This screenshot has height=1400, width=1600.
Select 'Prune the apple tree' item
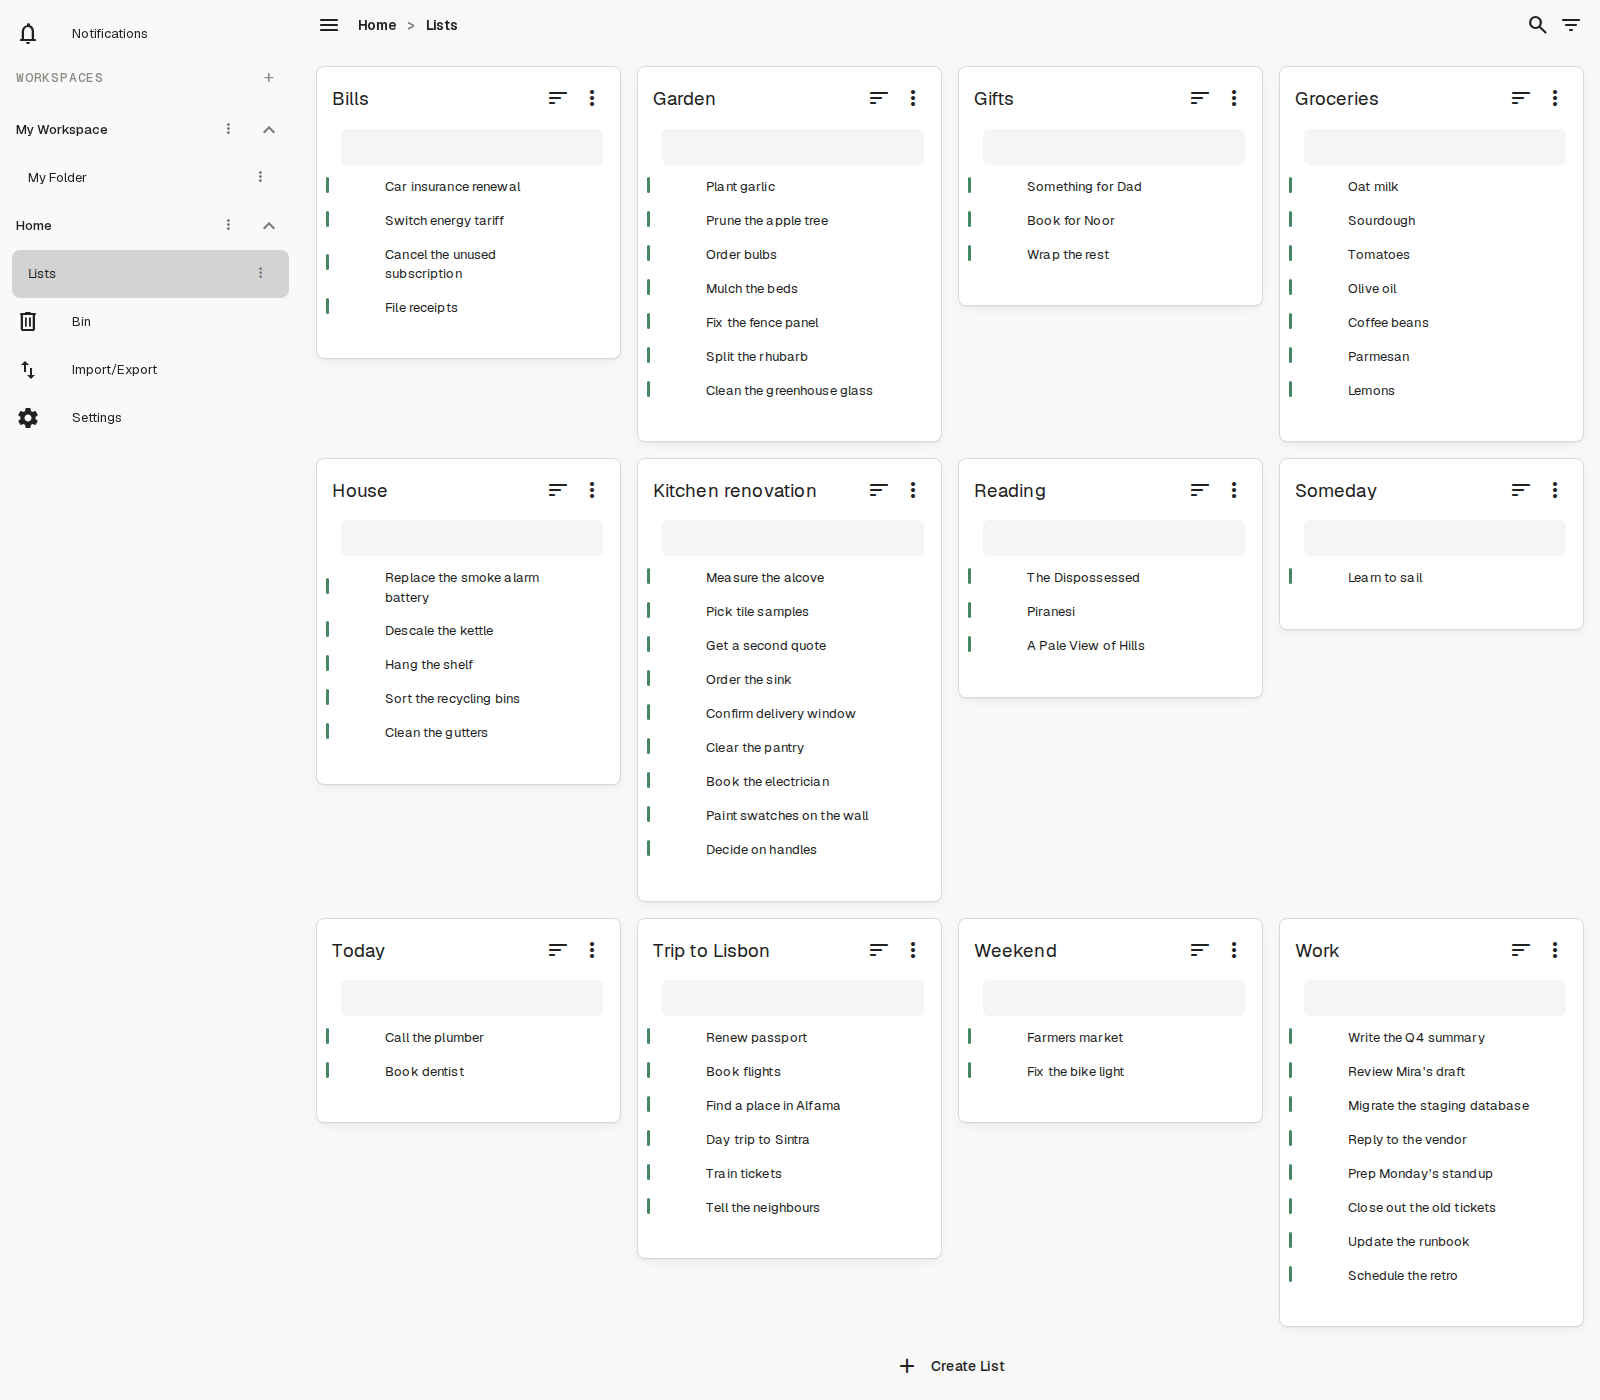(x=767, y=221)
